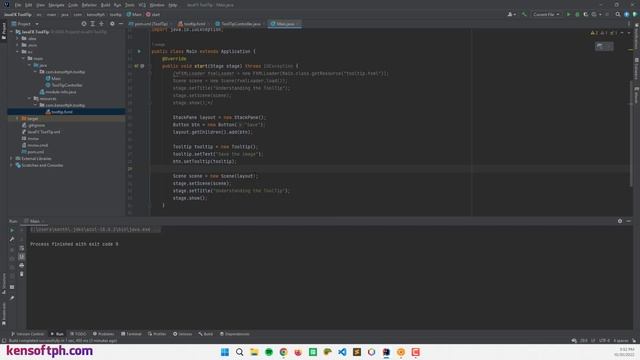This screenshot has width=640, height=360.
Task: Hide the Project panel with the minus icon
Action: [x=121, y=24]
